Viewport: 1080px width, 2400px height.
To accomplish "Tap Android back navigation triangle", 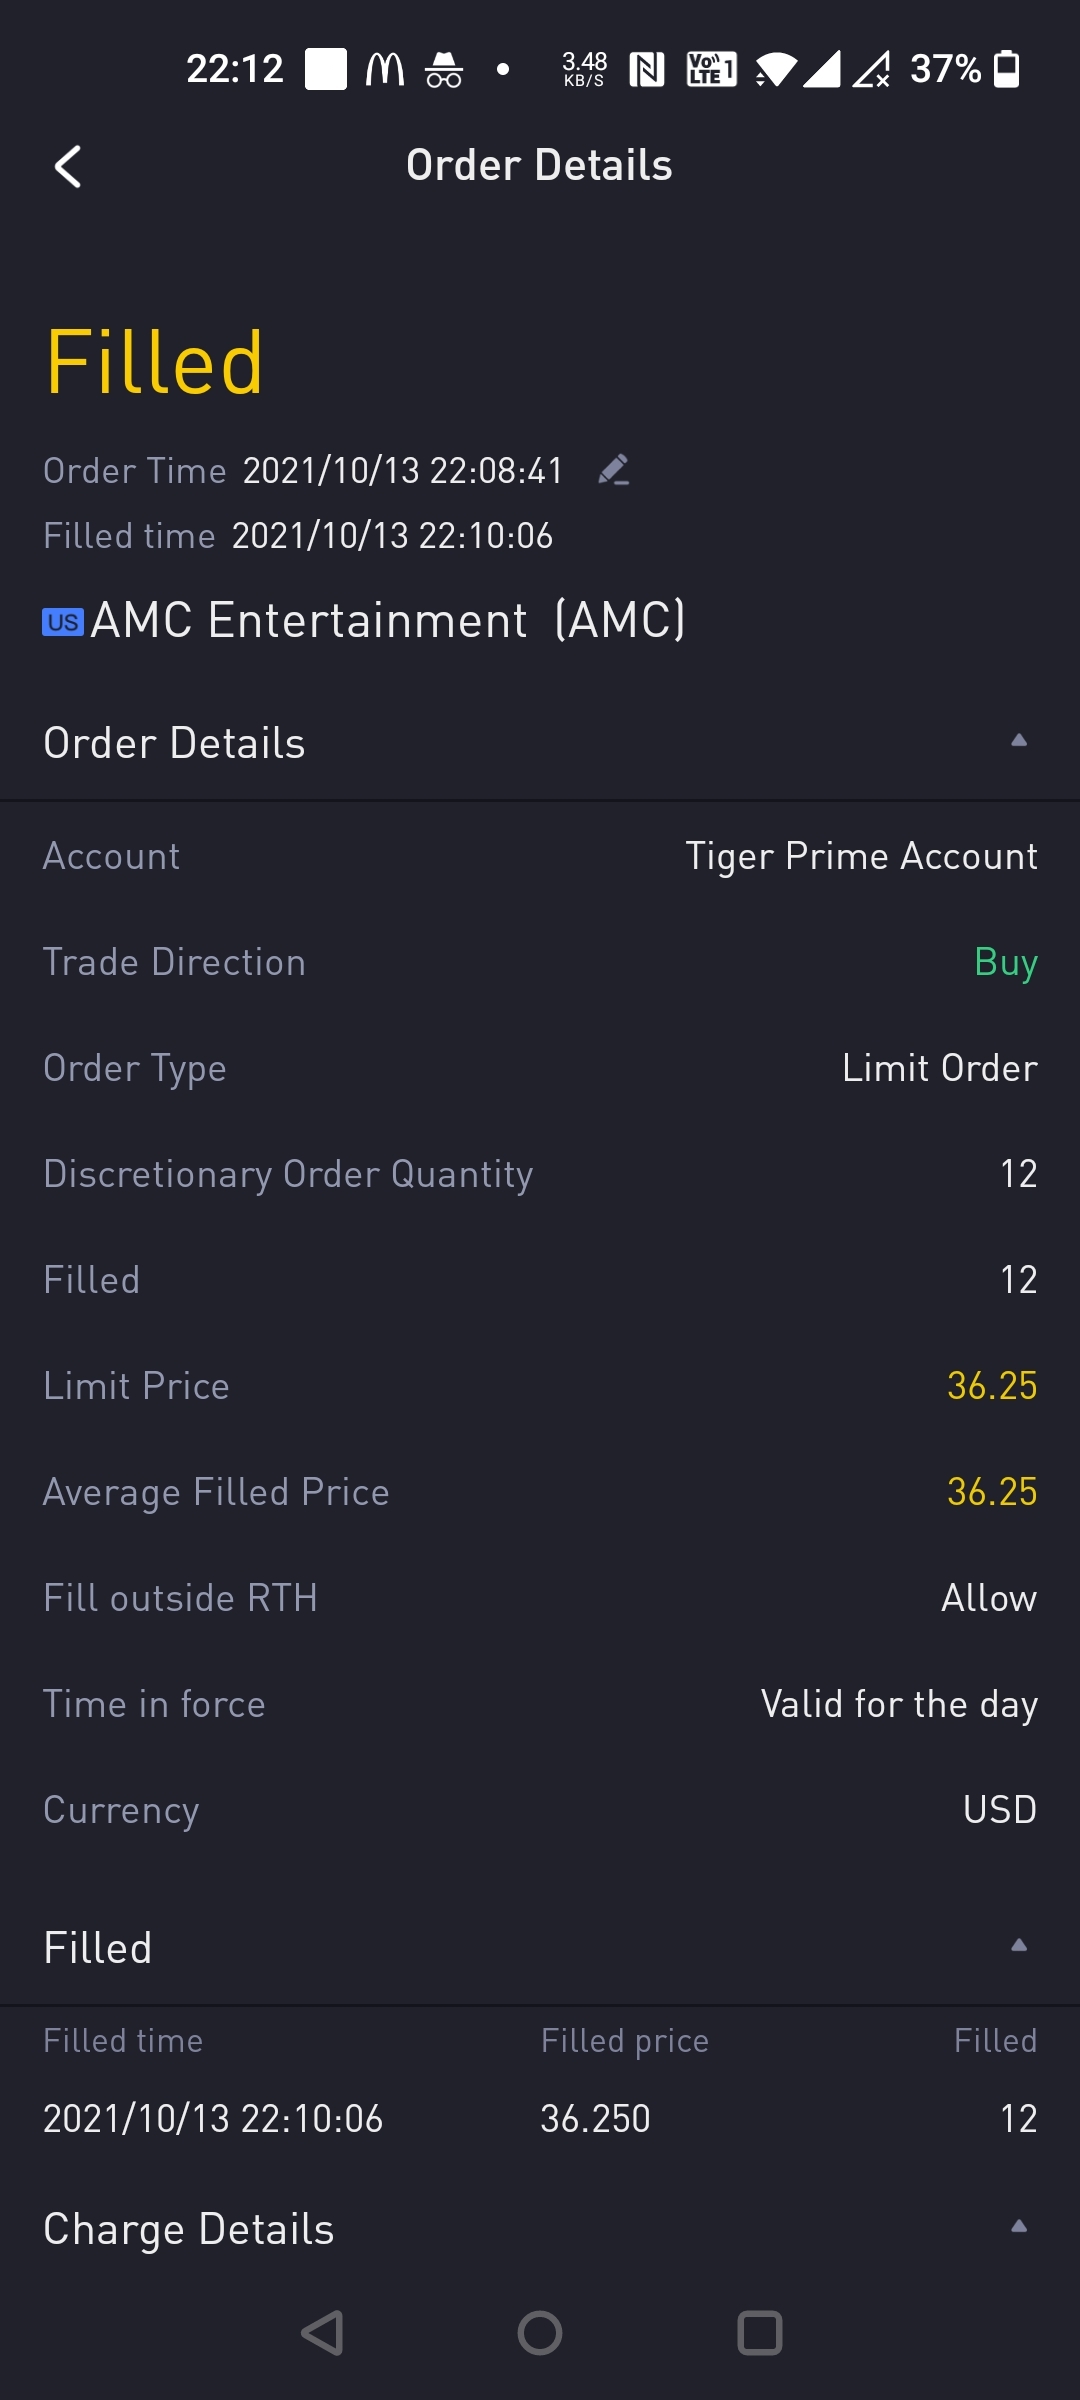I will (x=322, y=2333).
